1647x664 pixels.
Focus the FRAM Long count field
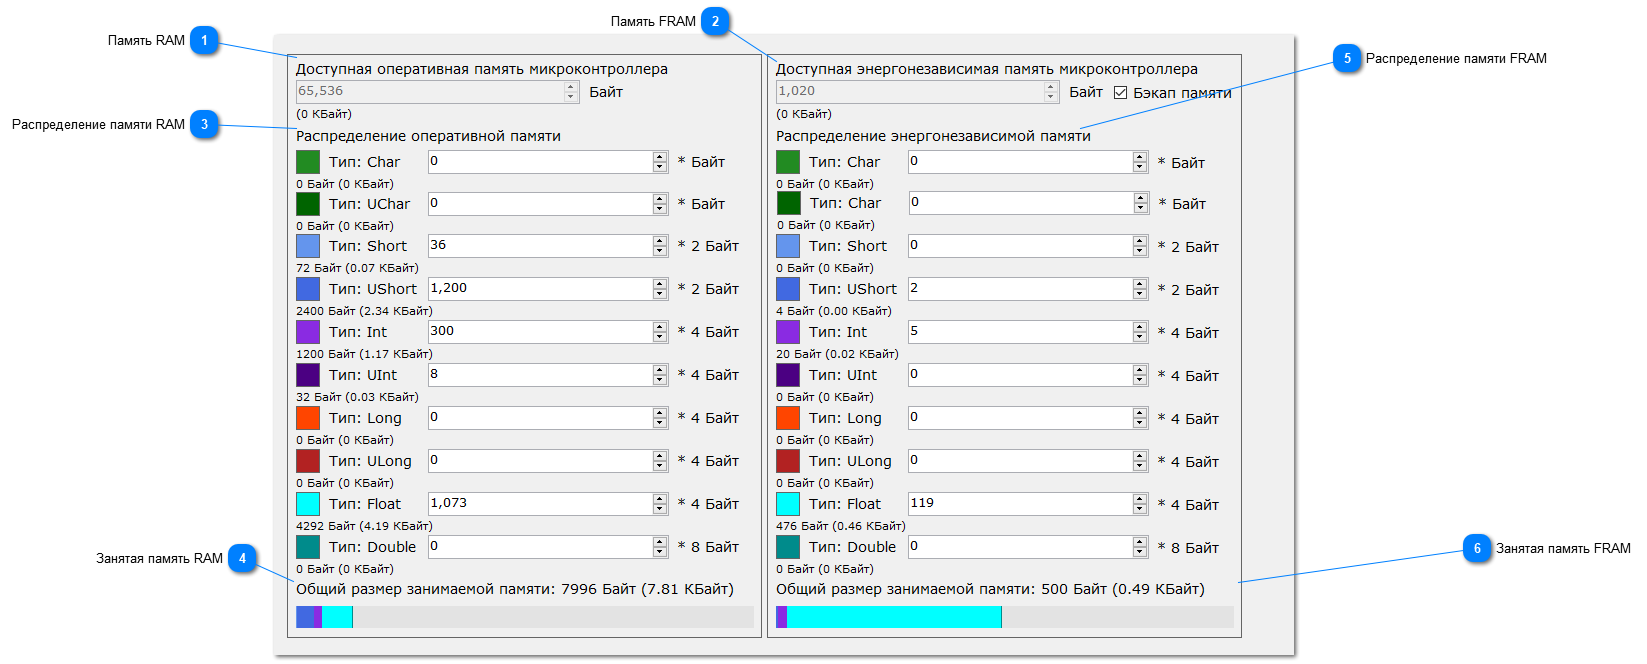pos(1028,418)
